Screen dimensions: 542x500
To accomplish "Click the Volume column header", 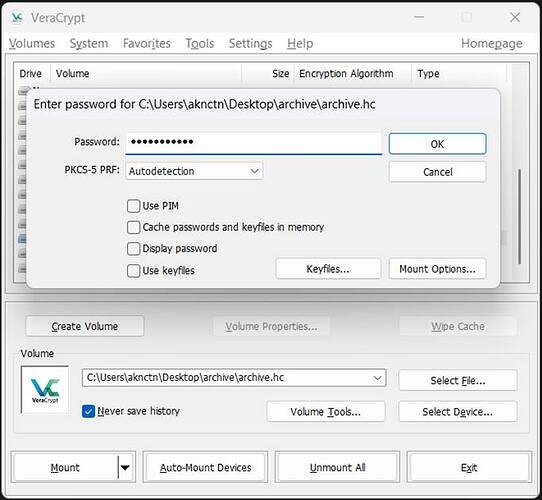I will click(146, 73).
